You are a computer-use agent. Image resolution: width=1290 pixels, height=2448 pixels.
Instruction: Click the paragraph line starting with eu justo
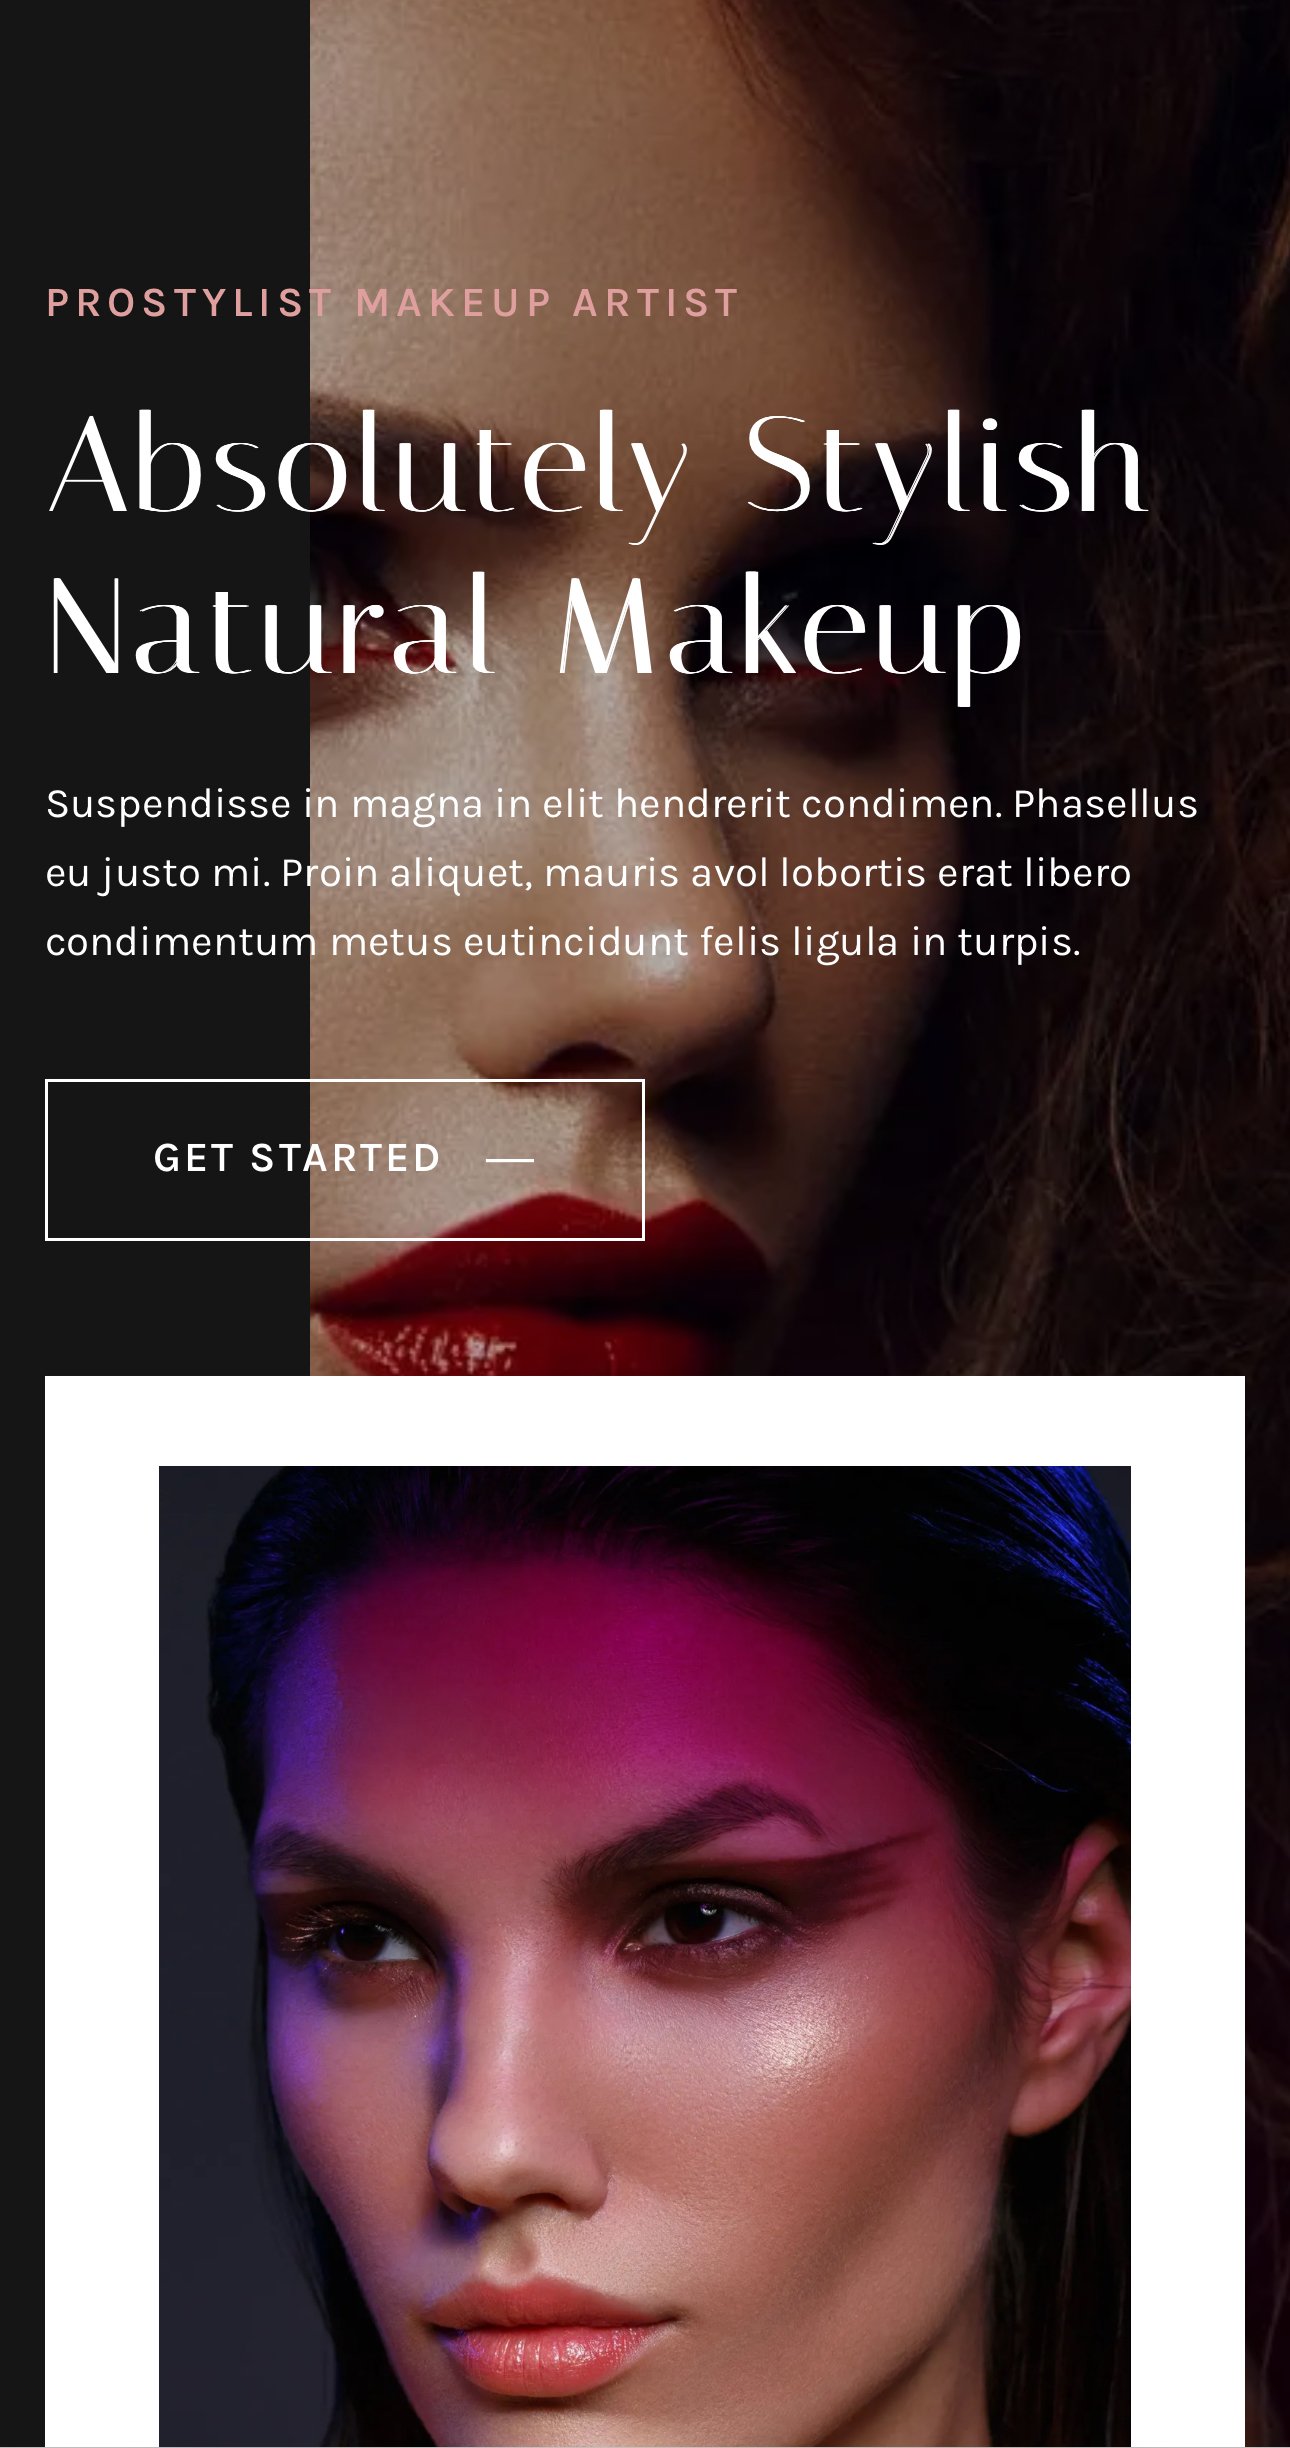point(589,874)
